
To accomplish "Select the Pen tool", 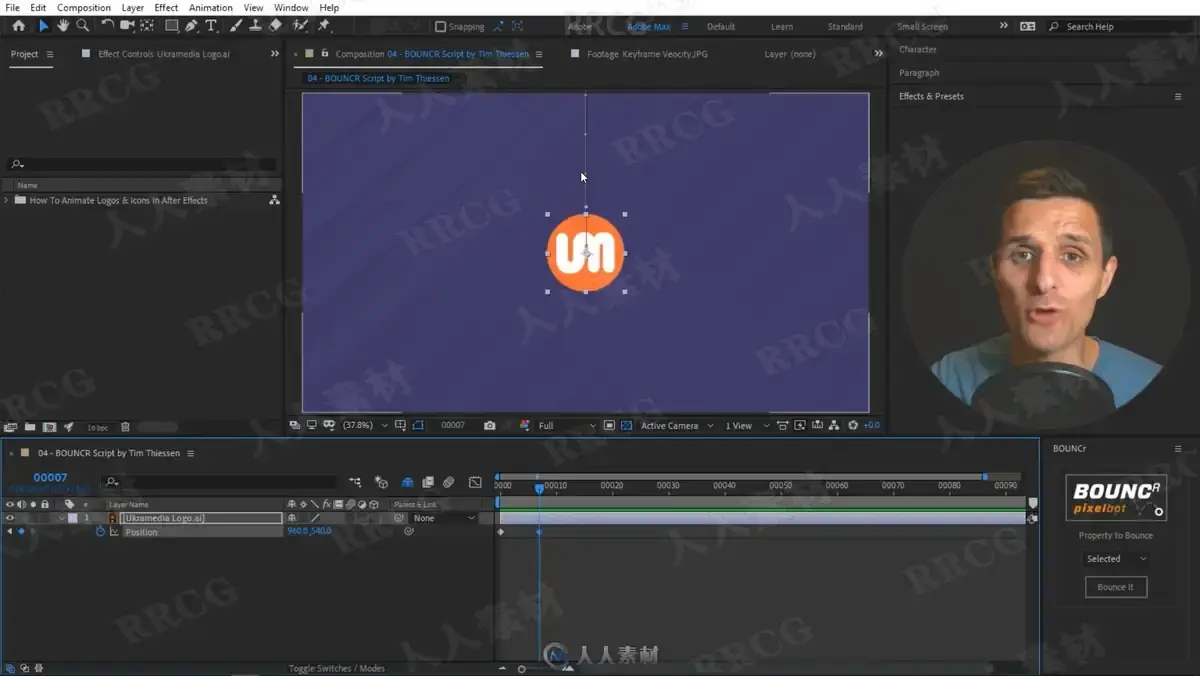I will pos(192,26).
